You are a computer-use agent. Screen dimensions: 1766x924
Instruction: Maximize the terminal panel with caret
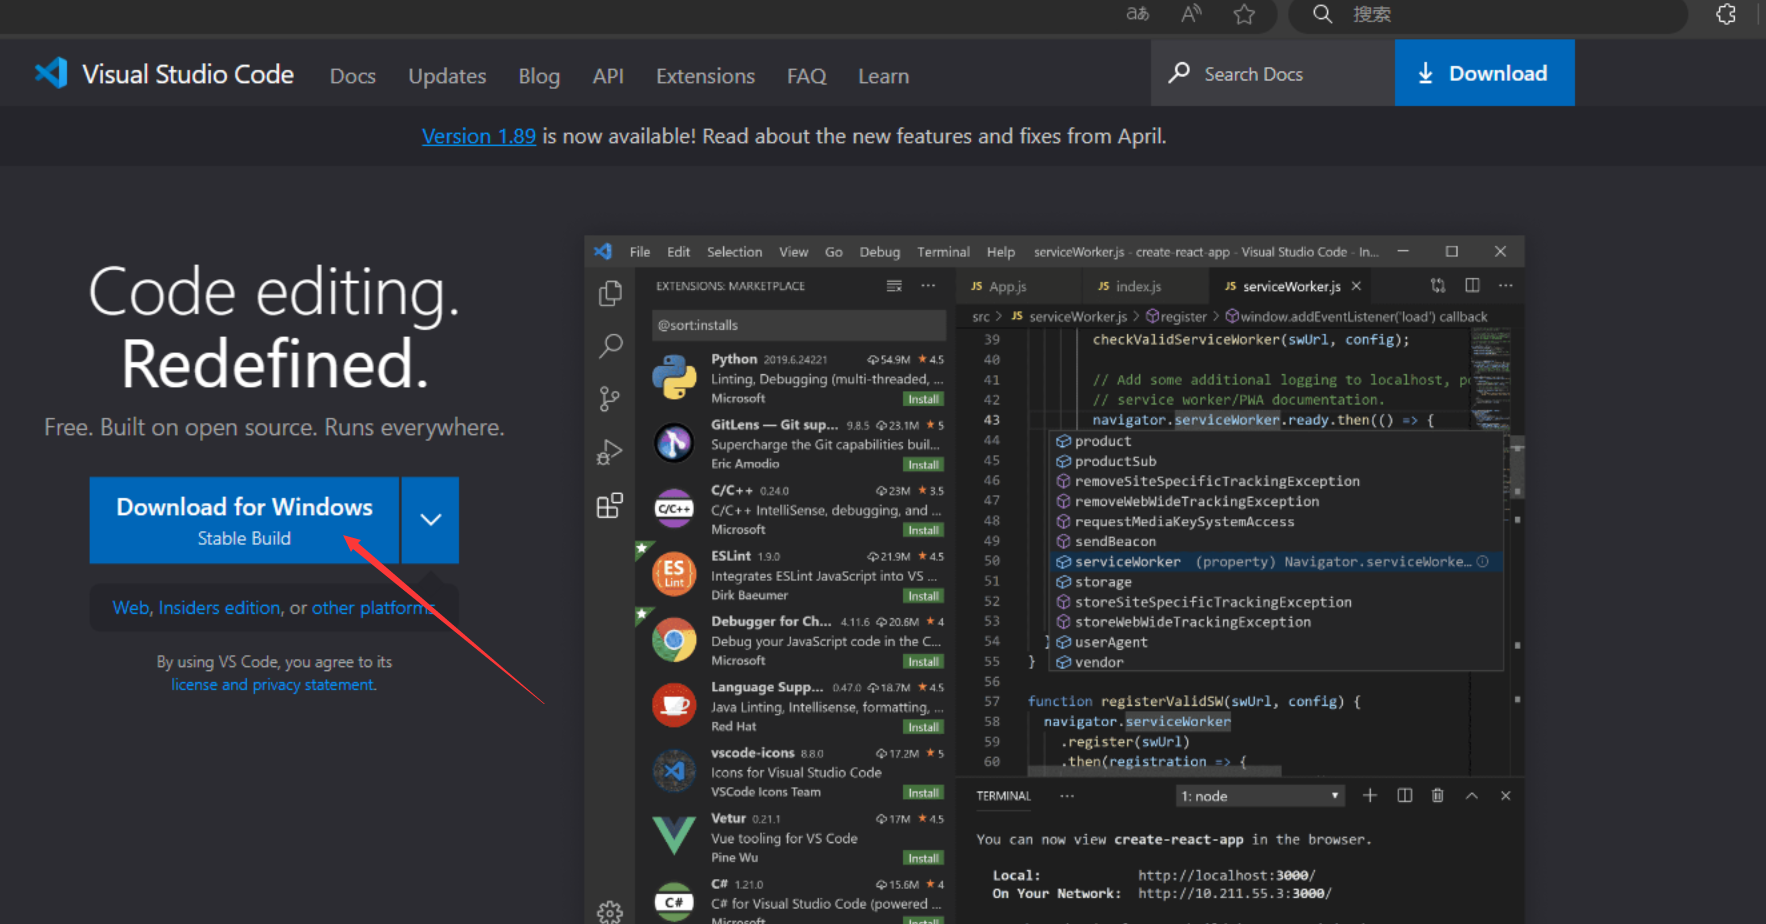coord(1472,796)
